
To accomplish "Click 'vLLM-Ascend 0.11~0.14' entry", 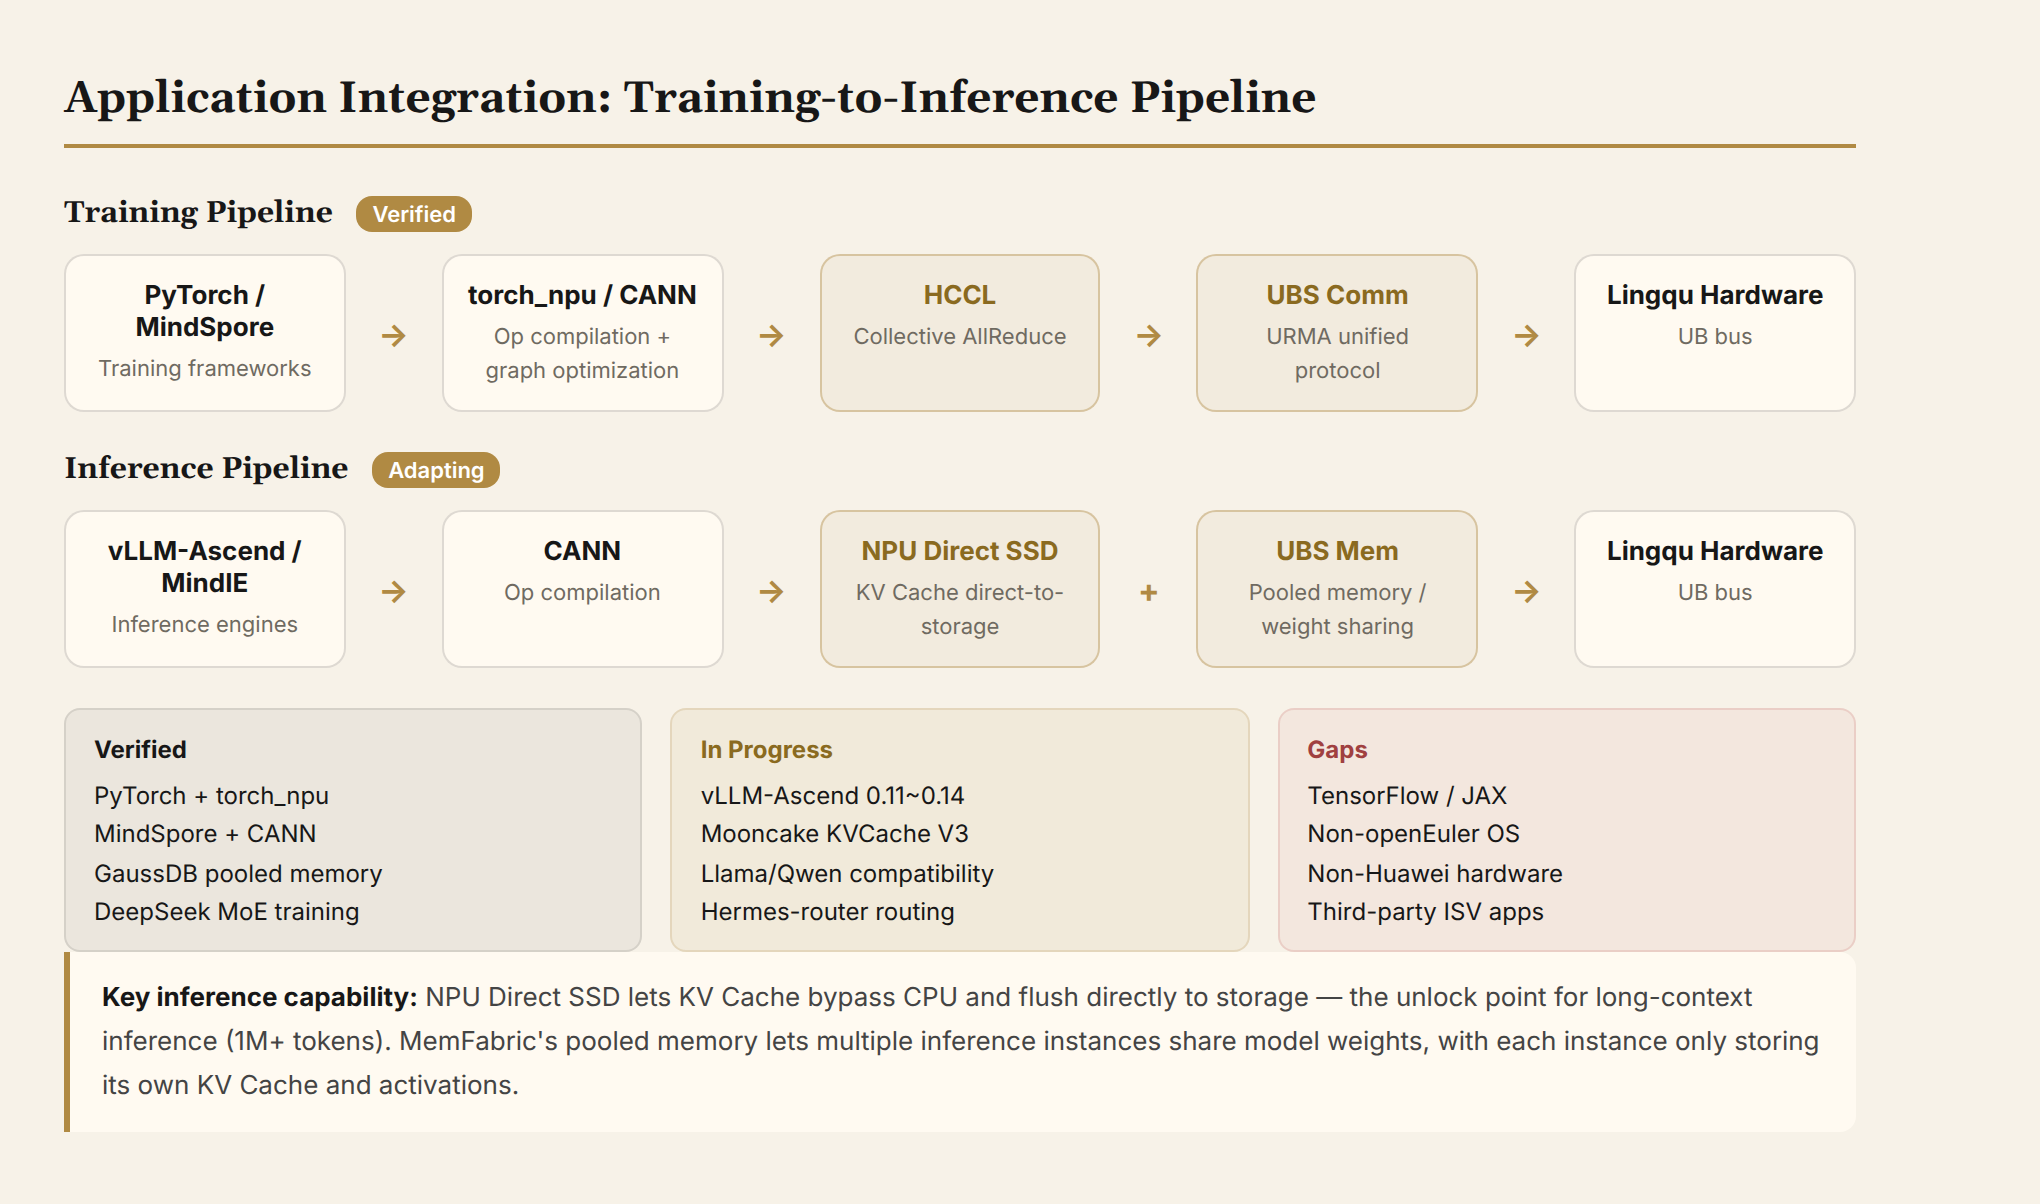I will [832, 796].
